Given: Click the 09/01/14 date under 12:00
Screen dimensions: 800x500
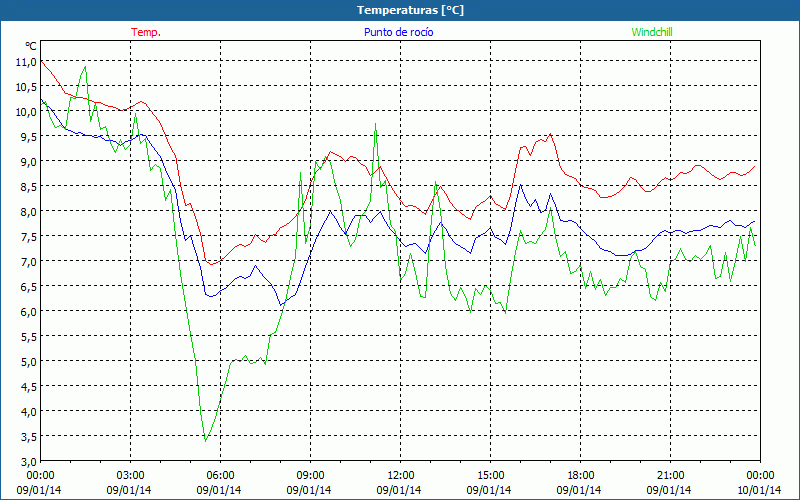Looking at the screenshot, I should click(399, 490).
